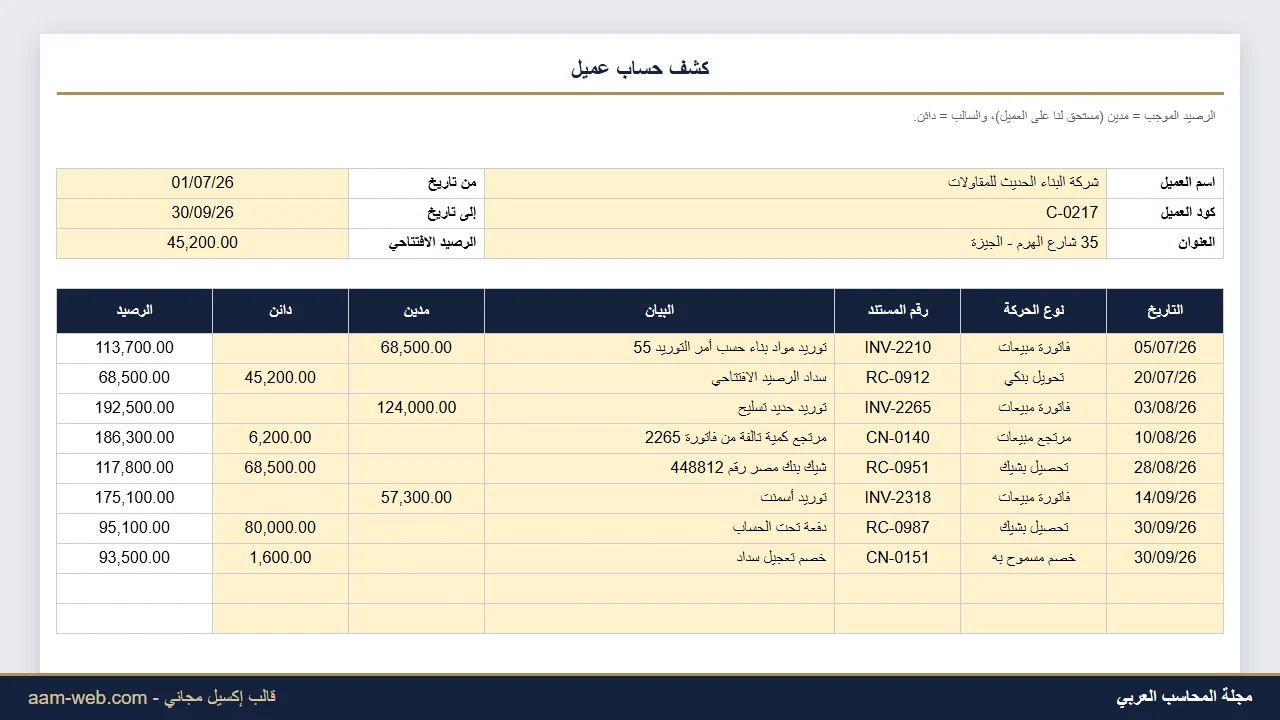Click document number INV-2210
The width and height of the screenshot is (1280, 720).
coord(898,348)
